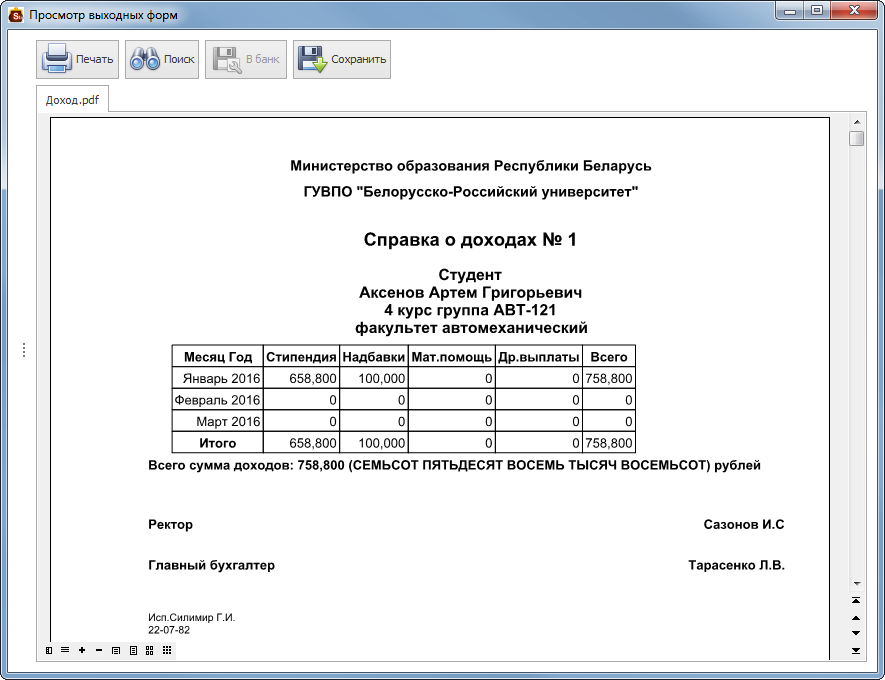885x680 pixels.
Task: Click the Главный бухгалтер label
Action: pyautogui.click(x=212, y=565)
